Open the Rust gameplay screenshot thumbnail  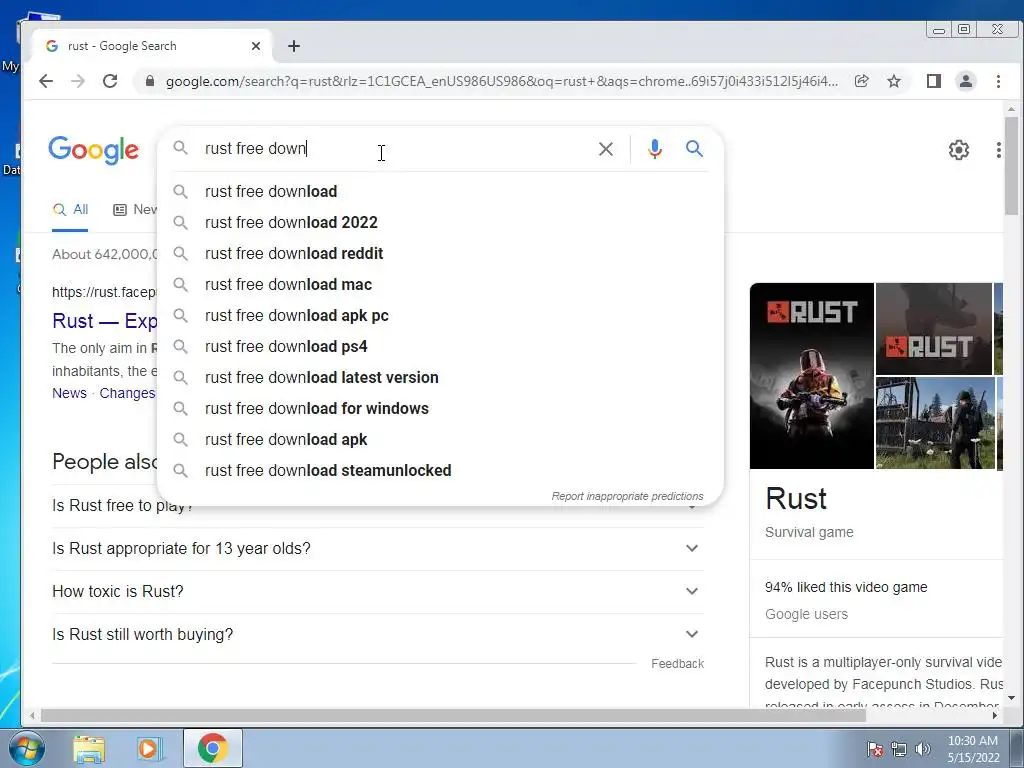(x=935, y=423)
